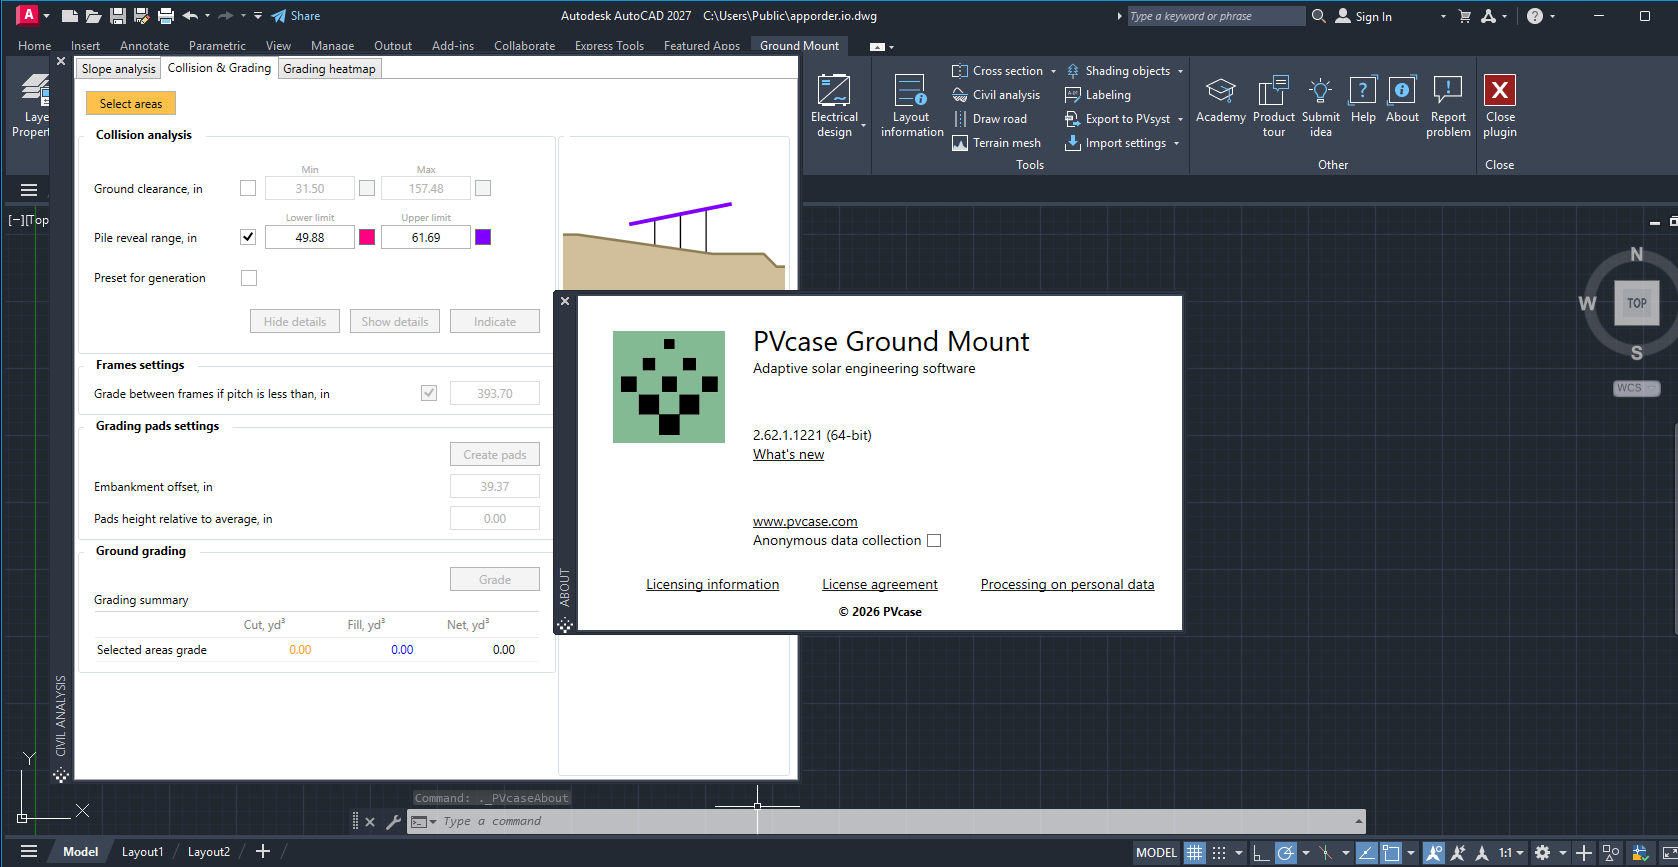
Task: Expand the annotation scale 1:1 dropdown
Action: tap(1520, 853)
